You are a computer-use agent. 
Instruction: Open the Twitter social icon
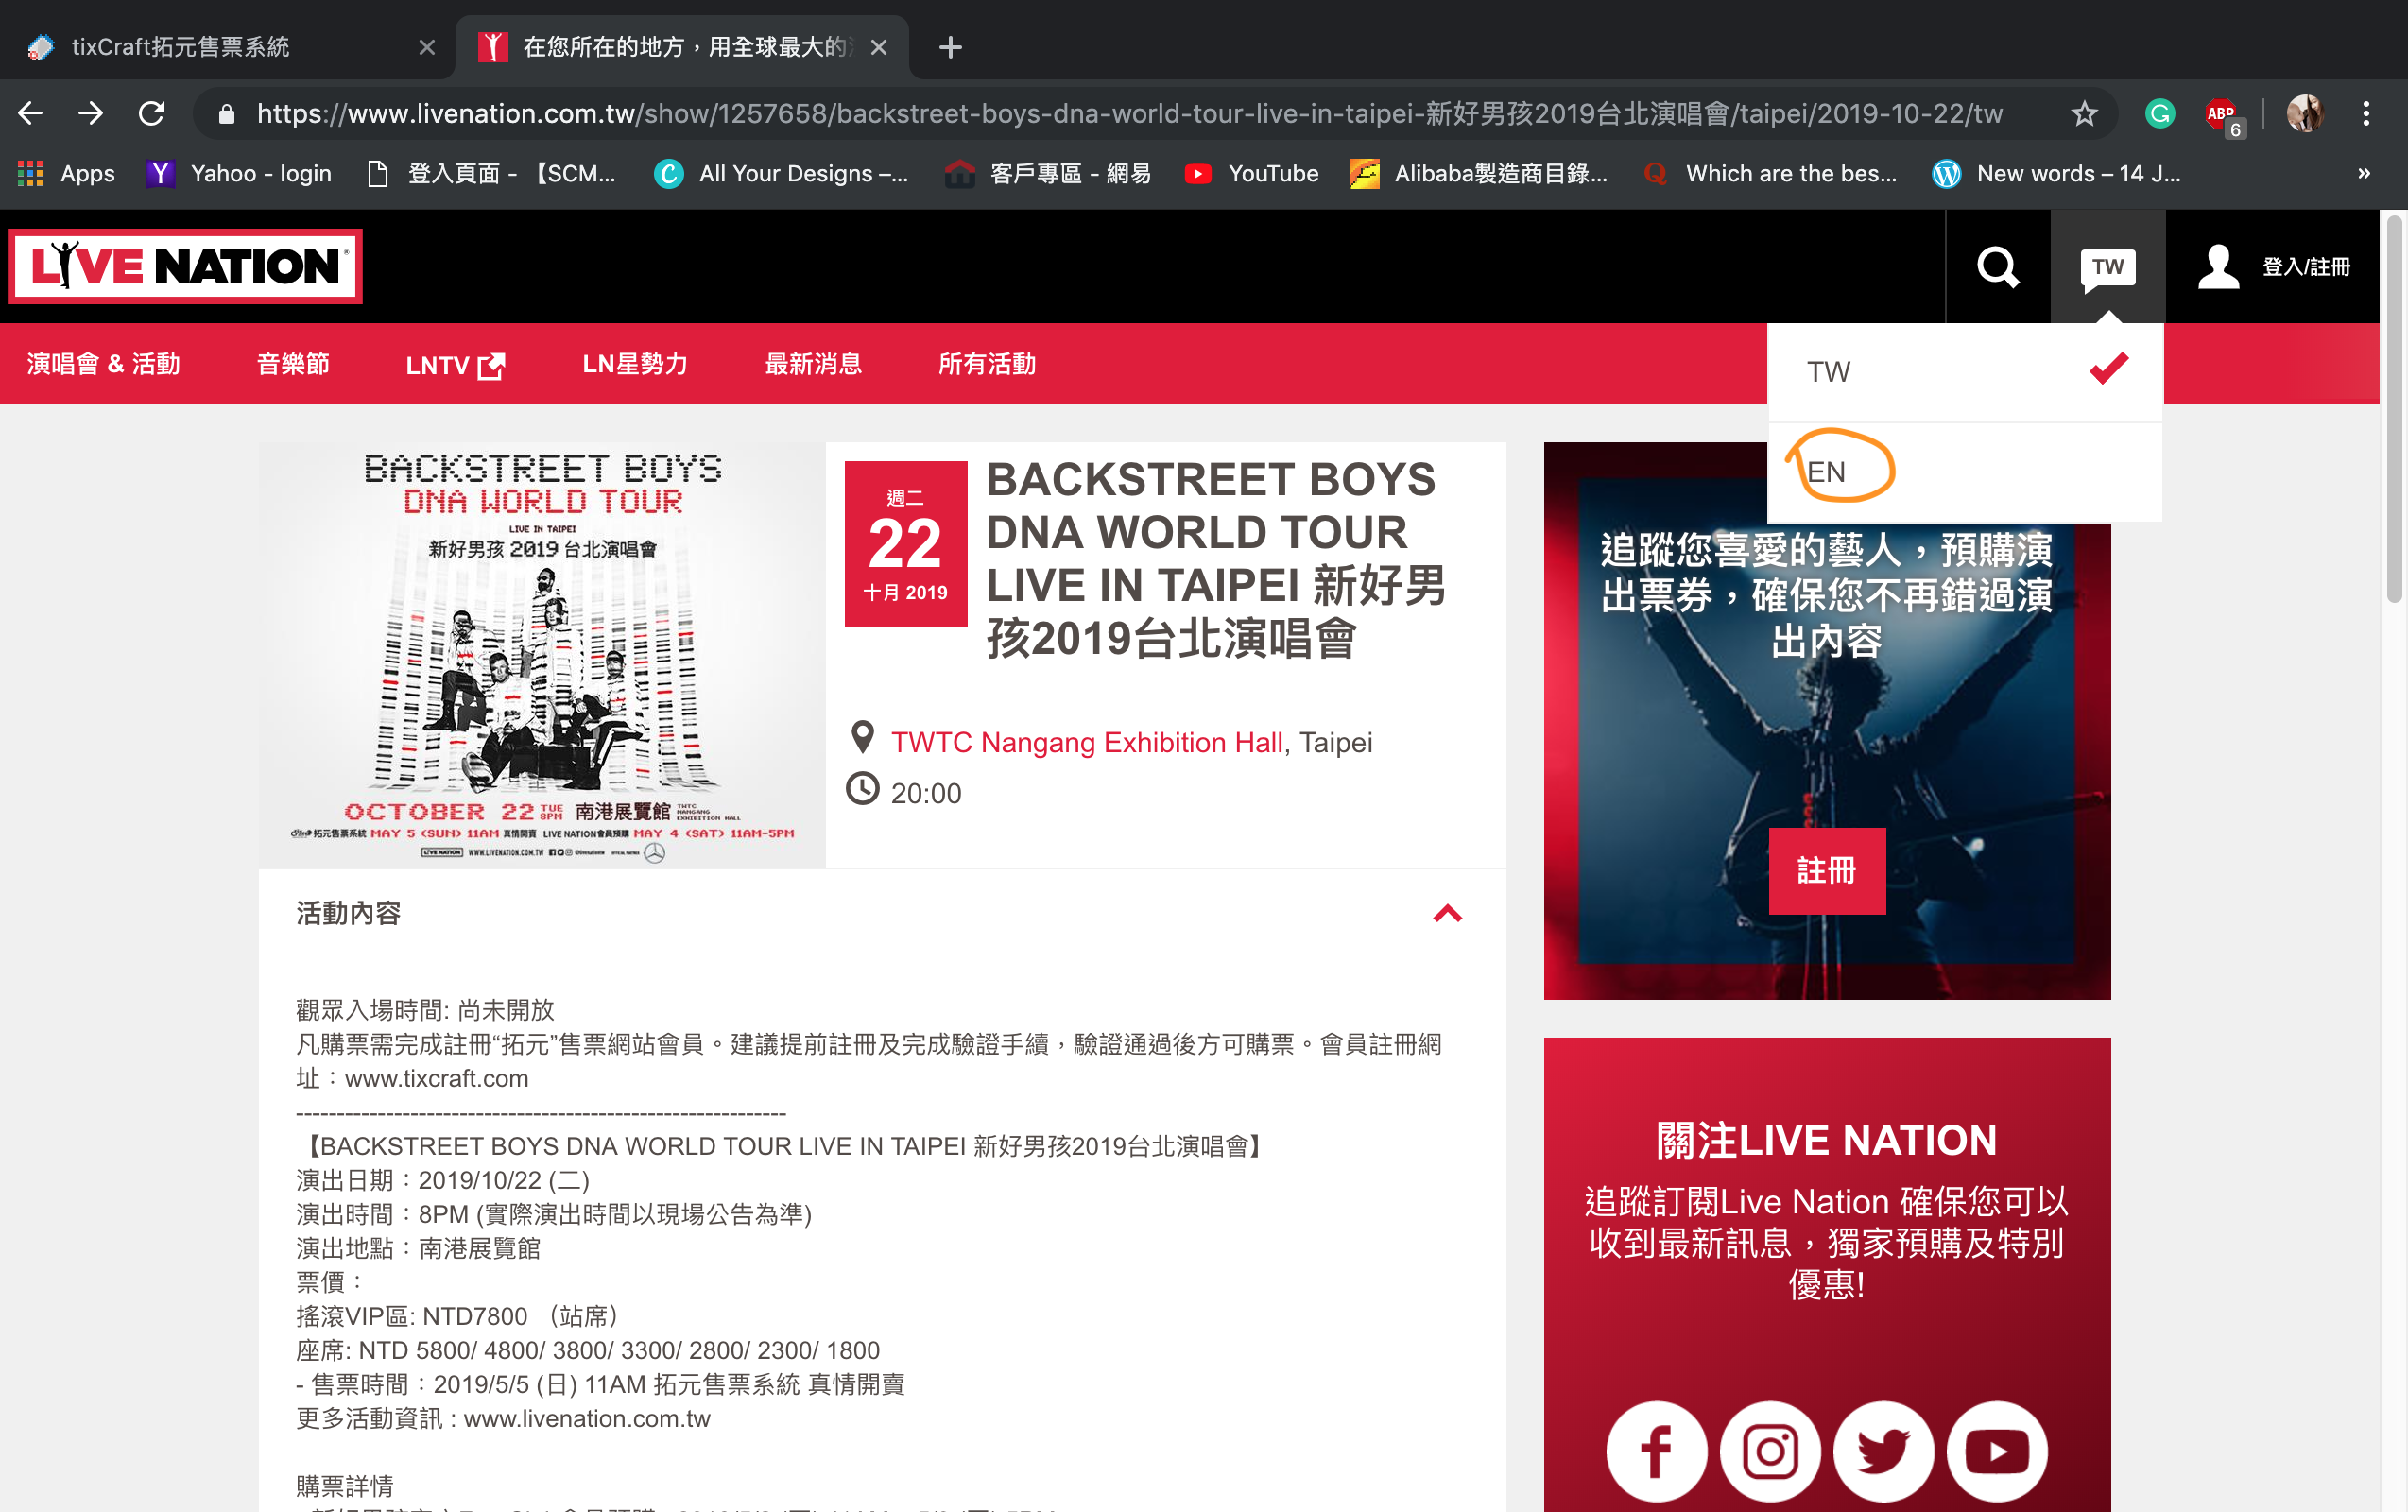click(x=1883, y=1450)
